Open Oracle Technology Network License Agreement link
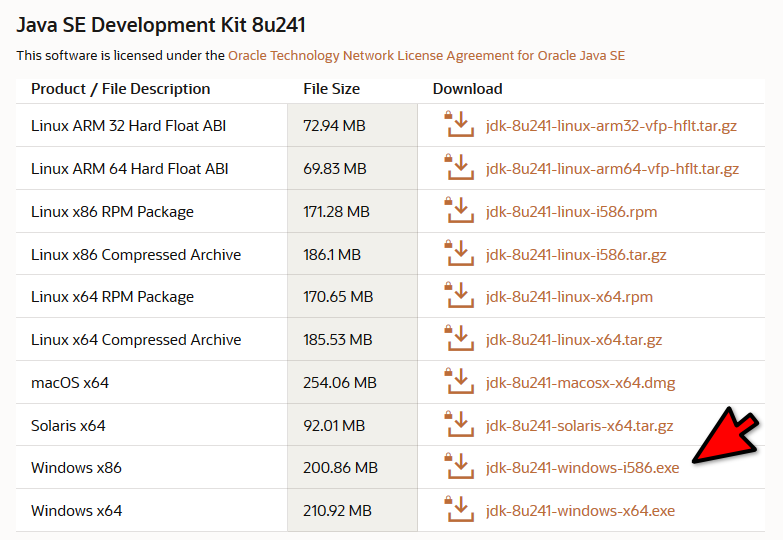The height and width of the screenshot is (540, 783). click(x=426, y=55)
